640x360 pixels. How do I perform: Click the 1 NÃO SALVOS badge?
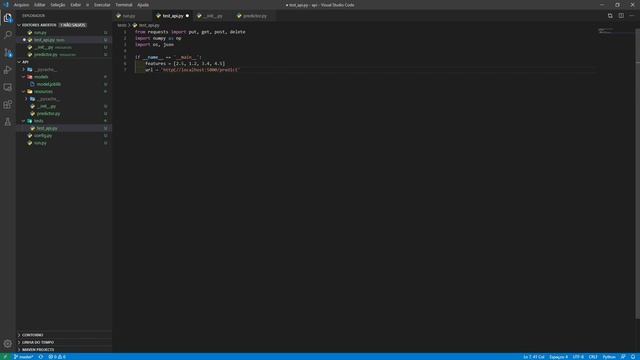pyautogui.click(x=73, y=25)
